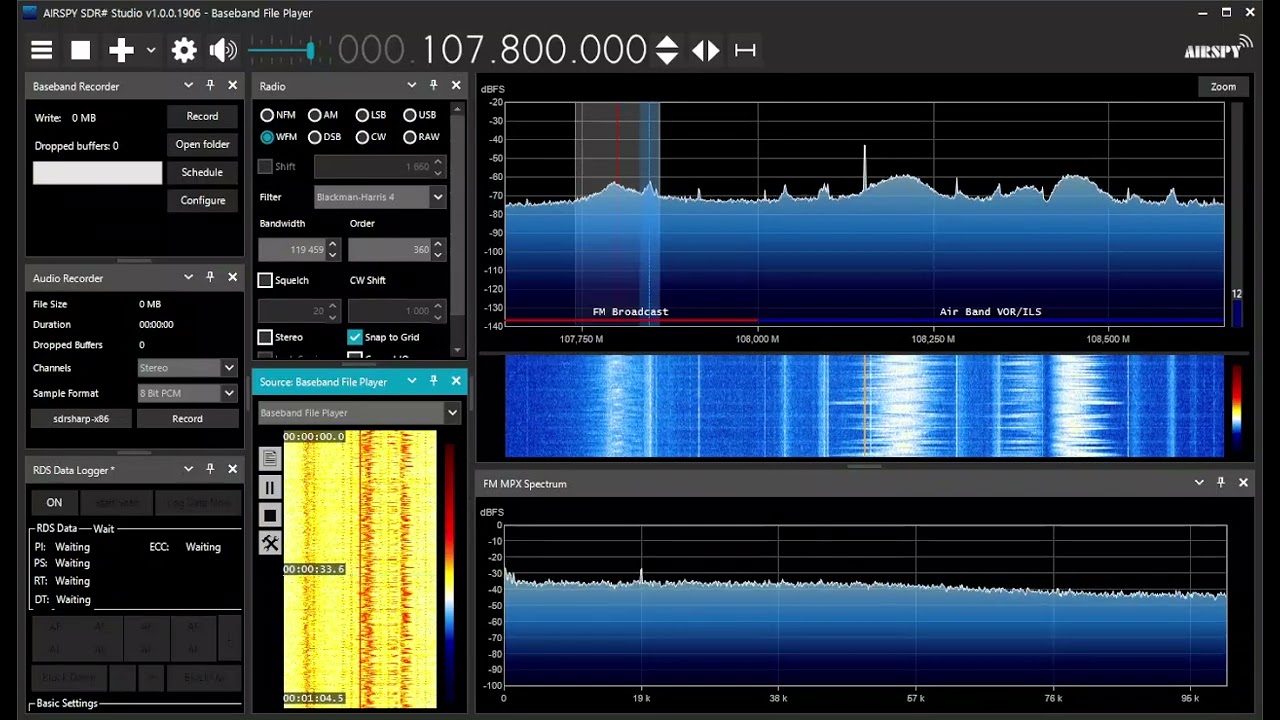
Task: Click the sdrsharp-x86 button
Action: click(x=81, y=419)
